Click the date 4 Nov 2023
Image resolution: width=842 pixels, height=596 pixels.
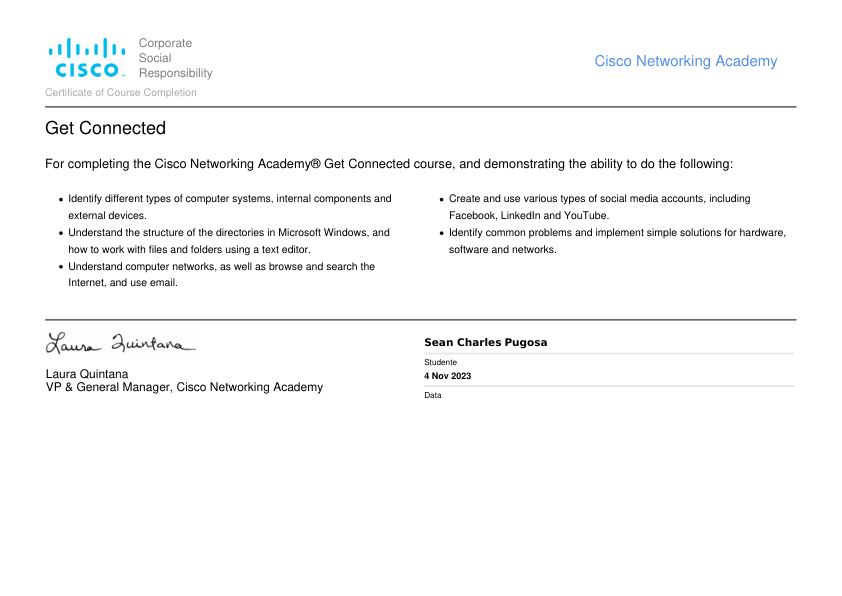447,376
